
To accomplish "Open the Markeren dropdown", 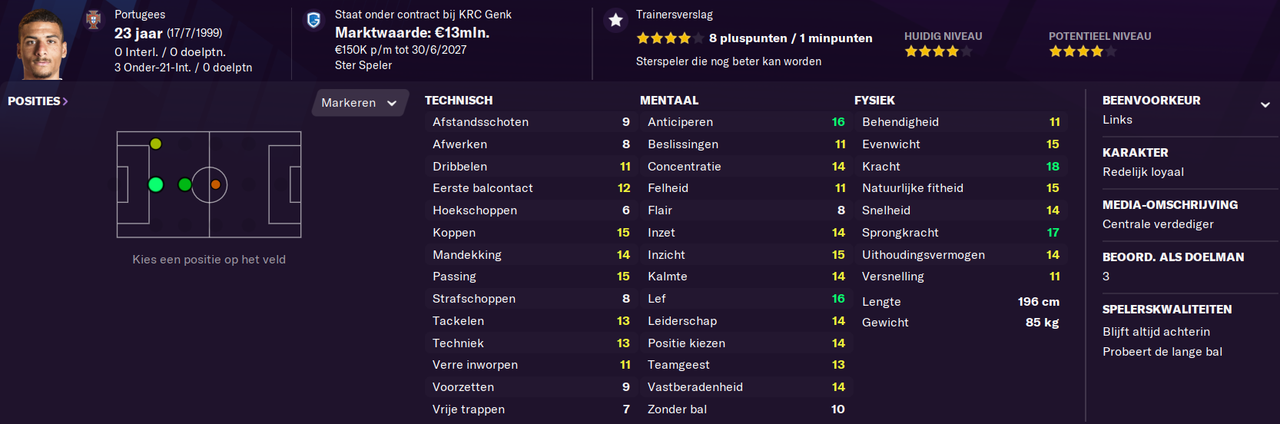I will [361, 103].
